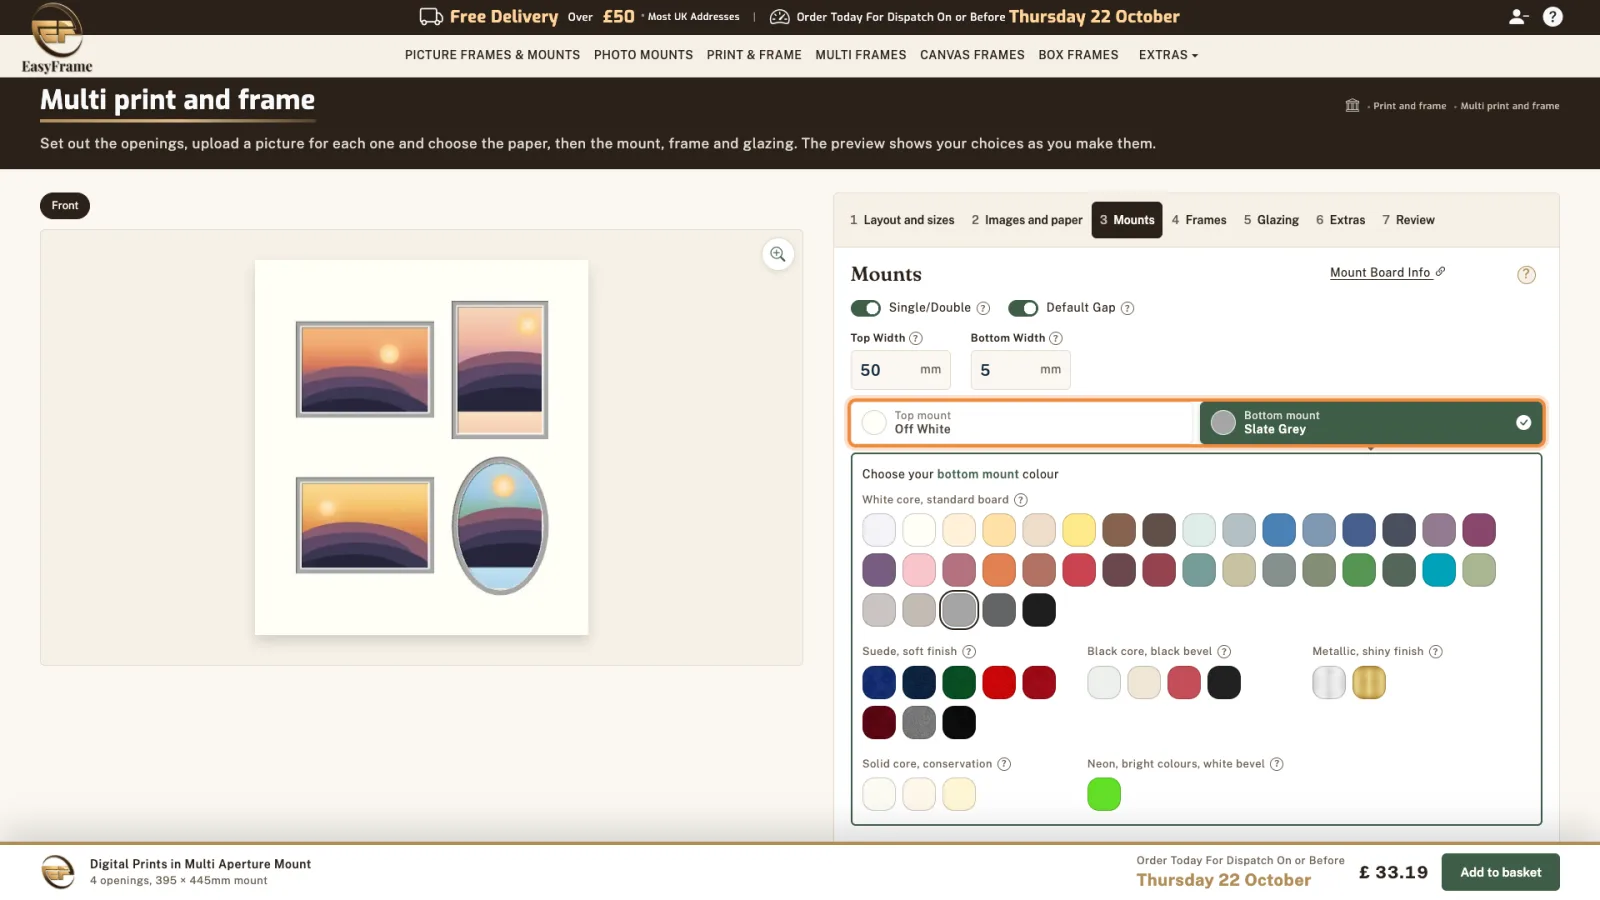The width and height of the screenshot is (1600, 900).
Task: Go to step 2 Images and paper
Action: (1027, 220)
